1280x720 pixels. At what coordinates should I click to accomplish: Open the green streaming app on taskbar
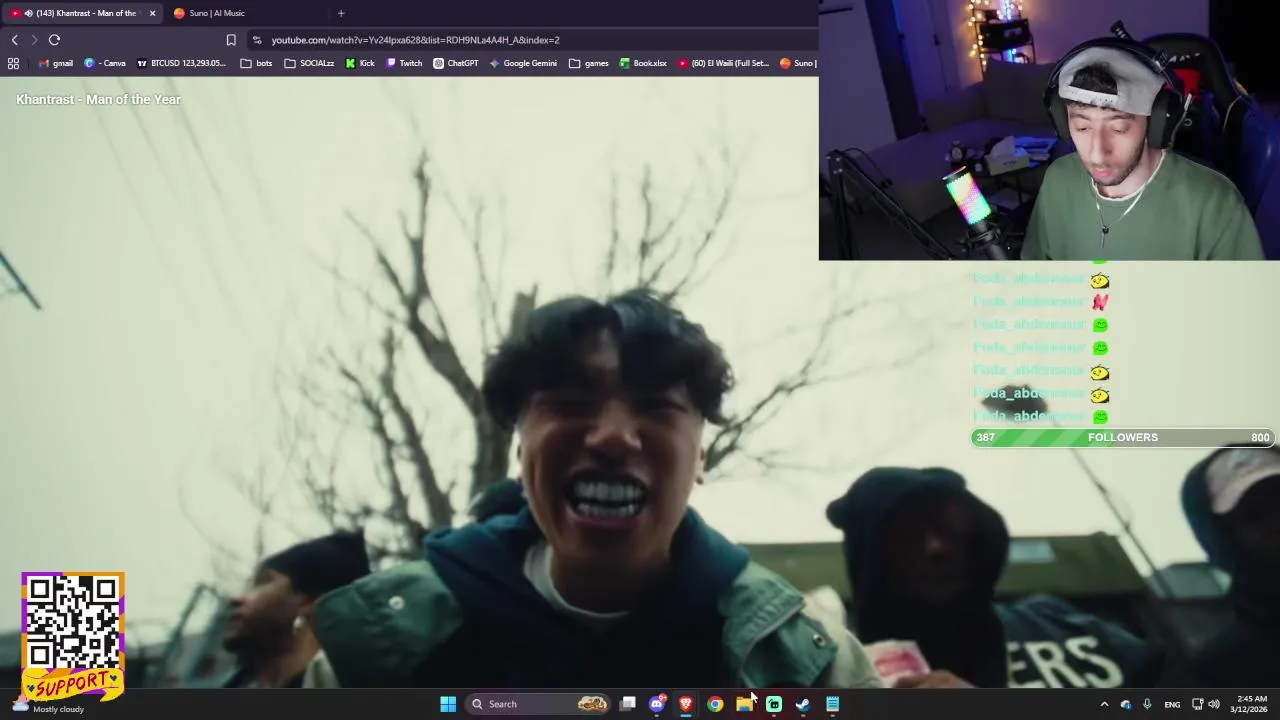click(x=773, y=704)
